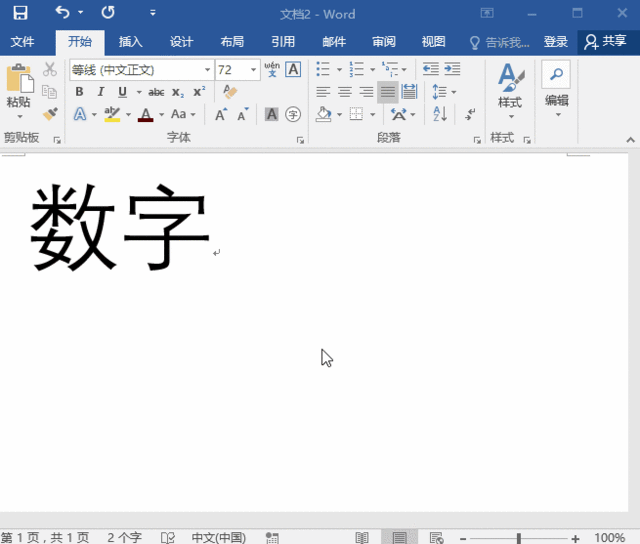Toggle Bold formatting

(79, 92)
